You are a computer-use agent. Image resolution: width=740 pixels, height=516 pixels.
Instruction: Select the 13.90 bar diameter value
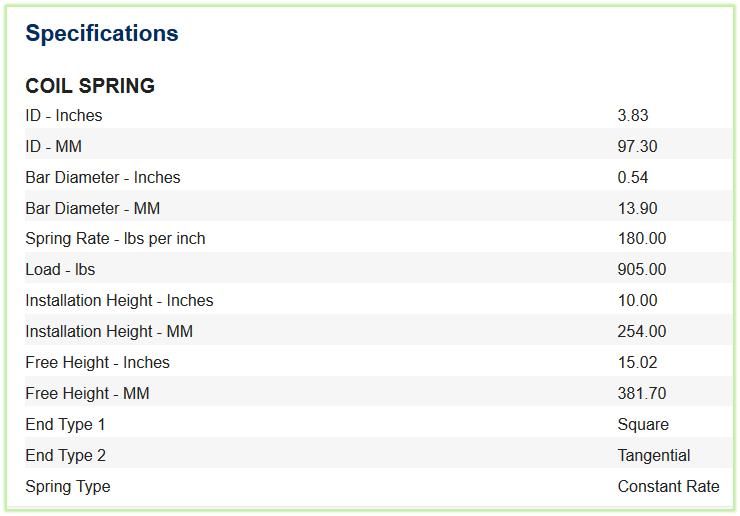tap(637, 208)
